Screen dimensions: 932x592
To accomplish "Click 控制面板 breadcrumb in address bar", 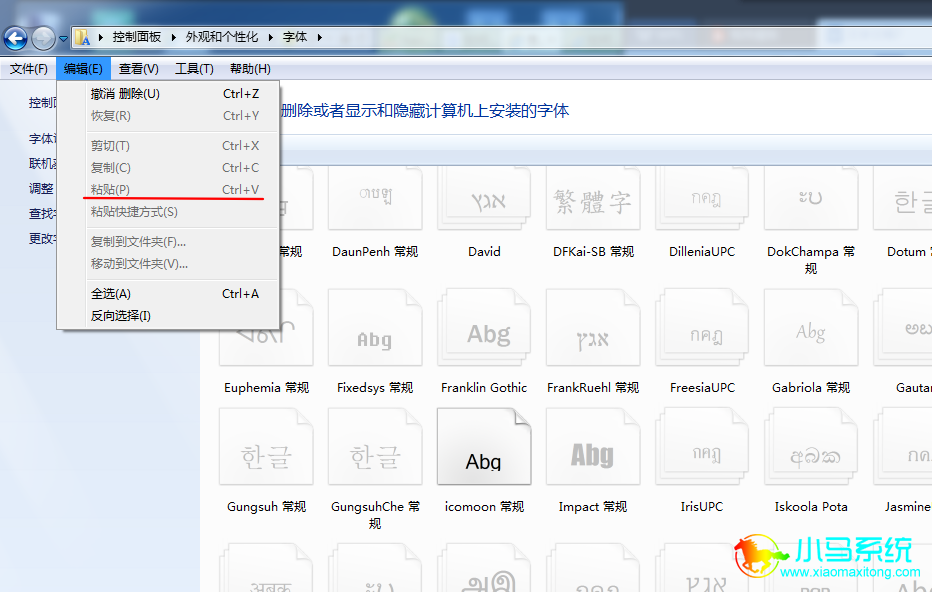I will pyautogui.click(x=137, y=37).
